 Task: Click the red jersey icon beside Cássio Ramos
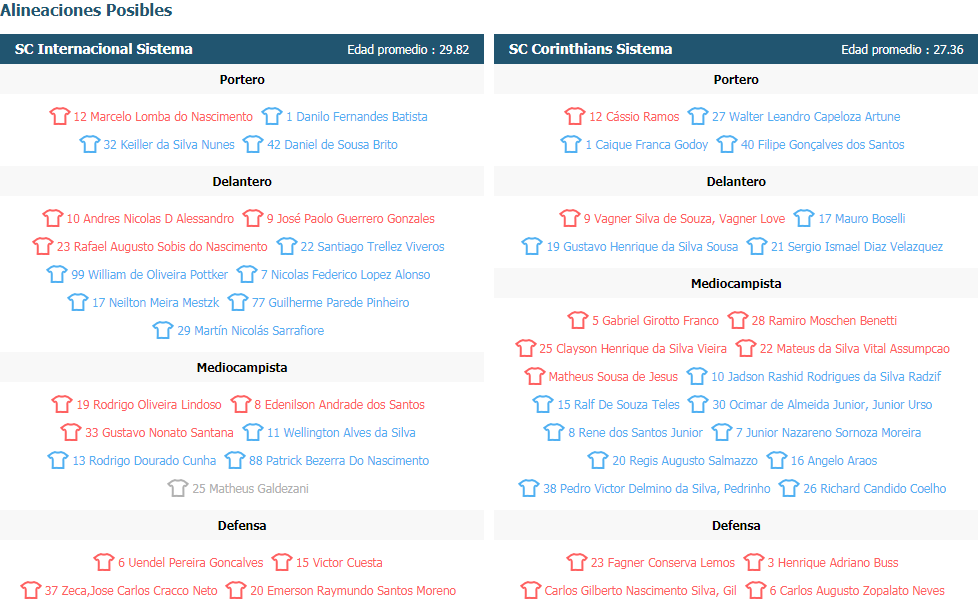pyautogui.click(x=575, y=116)
